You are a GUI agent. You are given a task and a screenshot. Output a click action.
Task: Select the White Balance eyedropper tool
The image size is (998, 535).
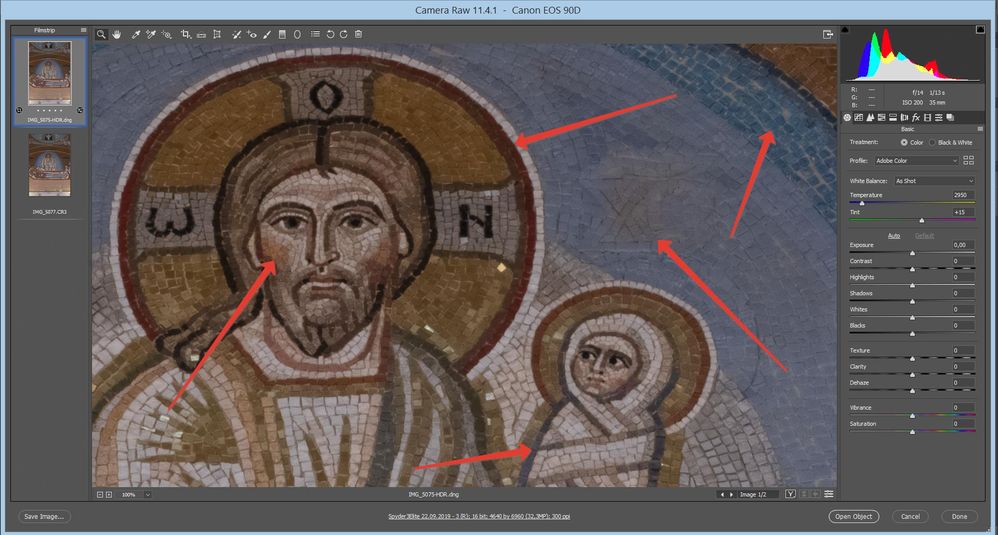[136, 34]
